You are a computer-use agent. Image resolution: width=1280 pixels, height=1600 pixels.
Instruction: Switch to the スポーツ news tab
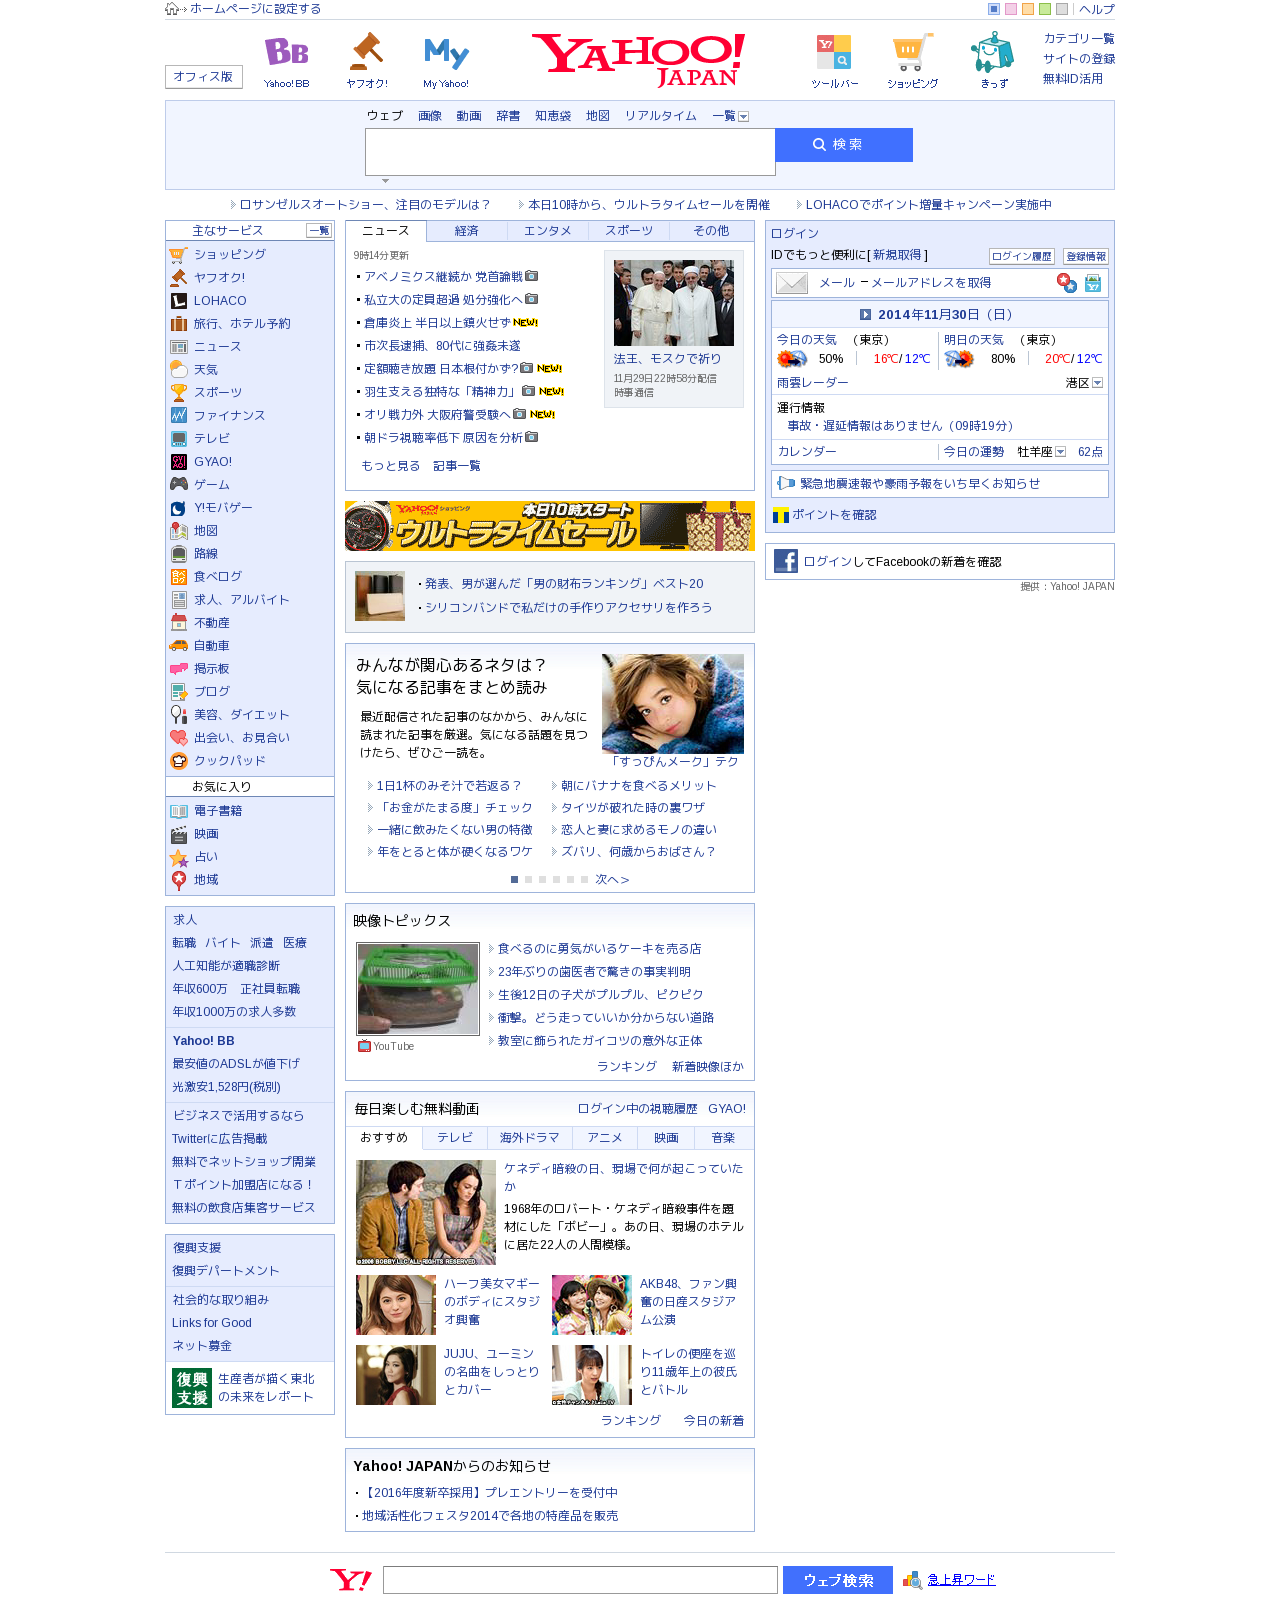pyautogui.click(x=629, y=231)
